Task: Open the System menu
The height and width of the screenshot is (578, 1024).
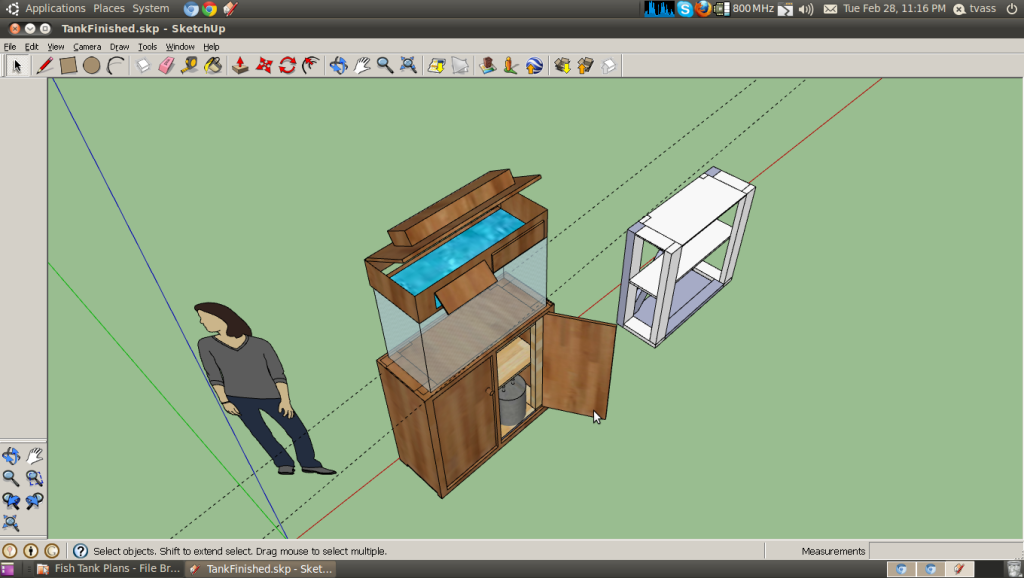Action: tap(150, 8)
